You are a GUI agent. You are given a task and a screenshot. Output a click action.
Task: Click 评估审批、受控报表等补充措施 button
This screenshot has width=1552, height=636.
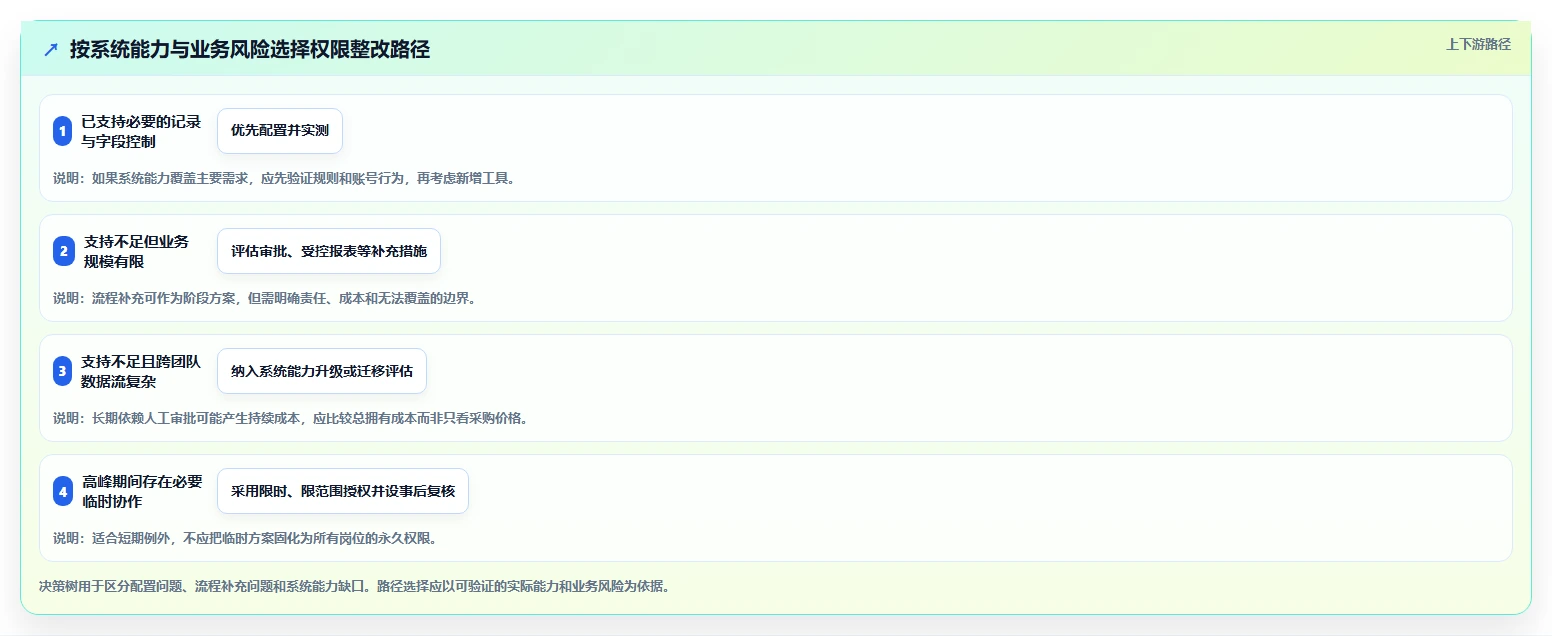(x=329, y=251)
